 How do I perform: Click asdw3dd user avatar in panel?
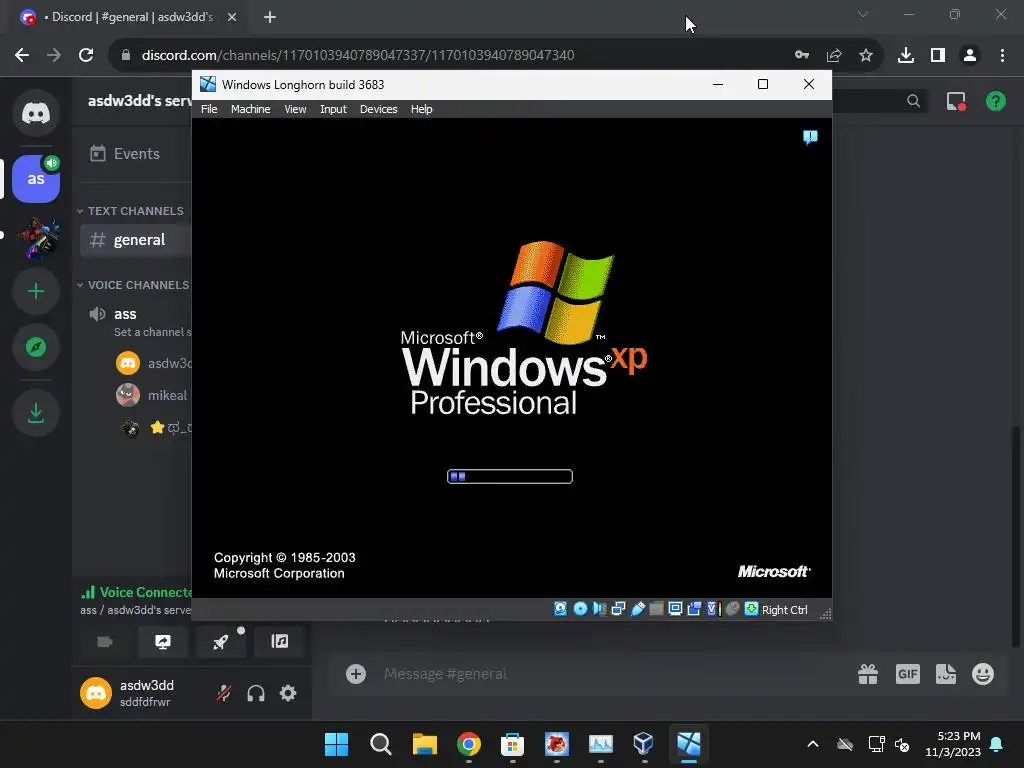pos(96,693)
